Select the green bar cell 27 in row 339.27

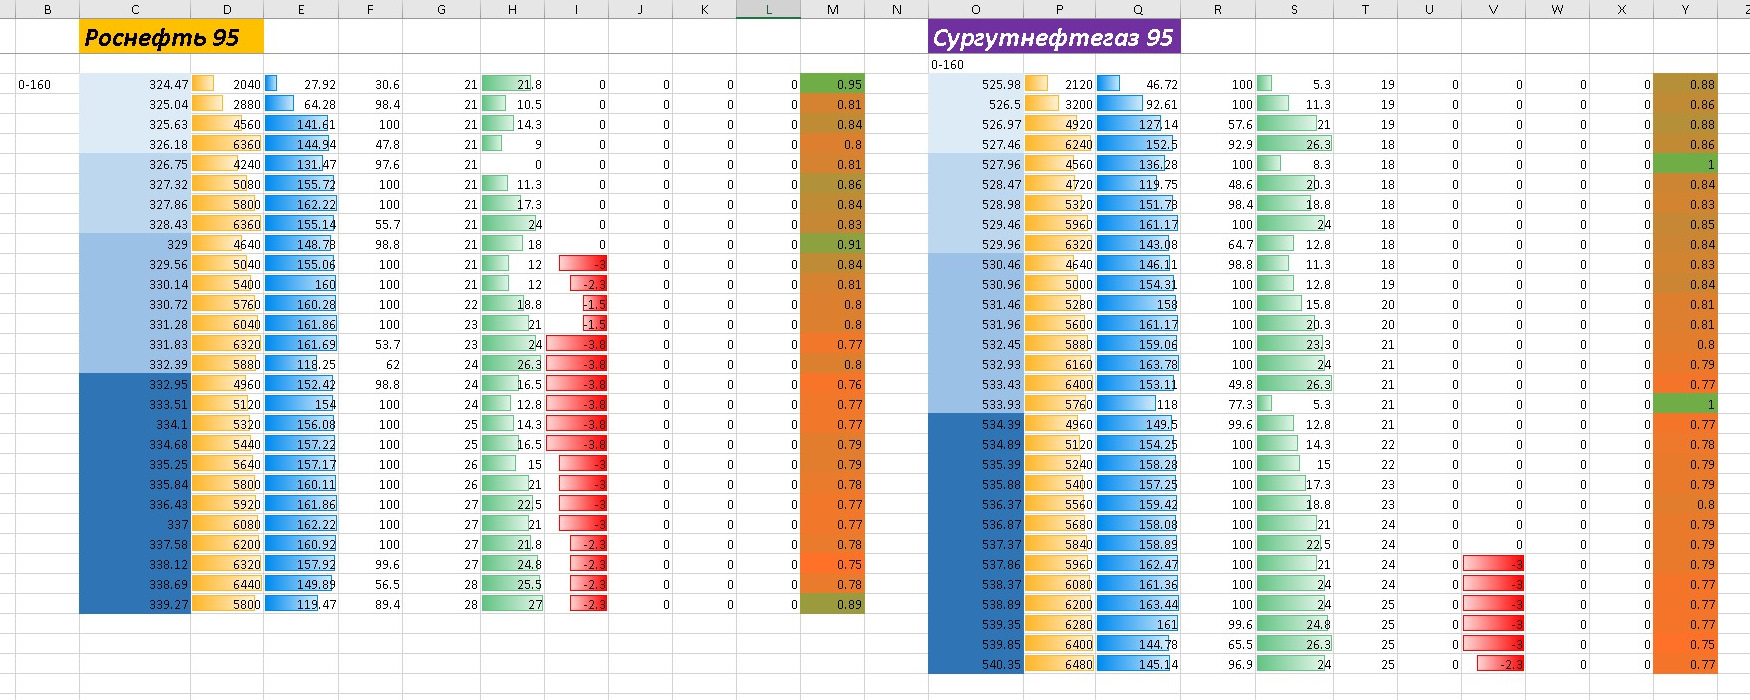[512, 604]
